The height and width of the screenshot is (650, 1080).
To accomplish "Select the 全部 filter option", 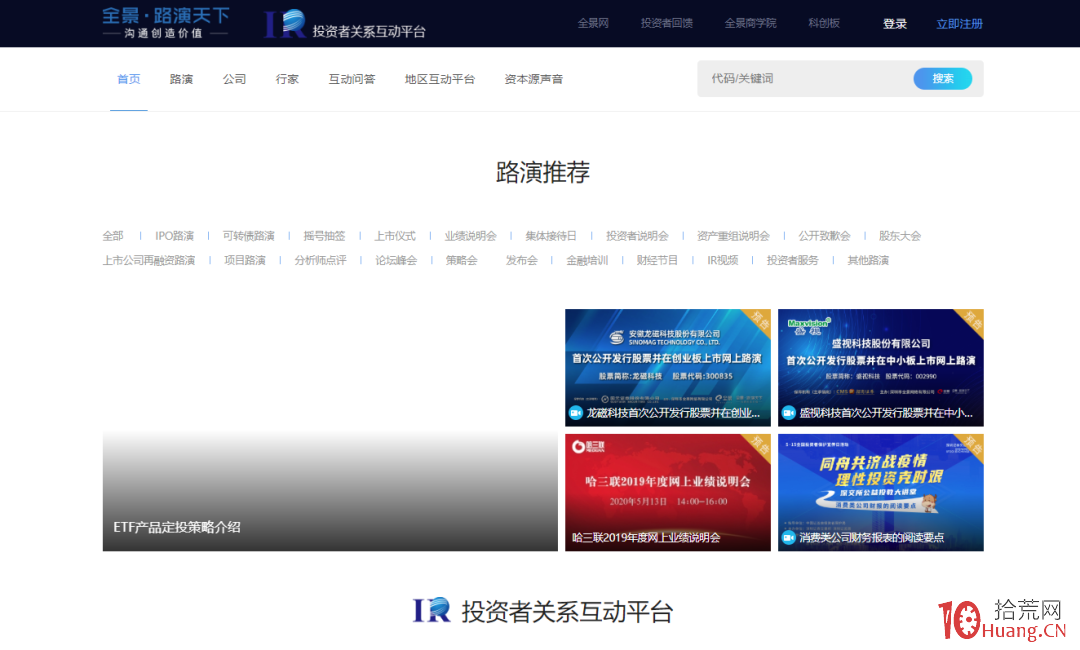I will tap(112, 235).
